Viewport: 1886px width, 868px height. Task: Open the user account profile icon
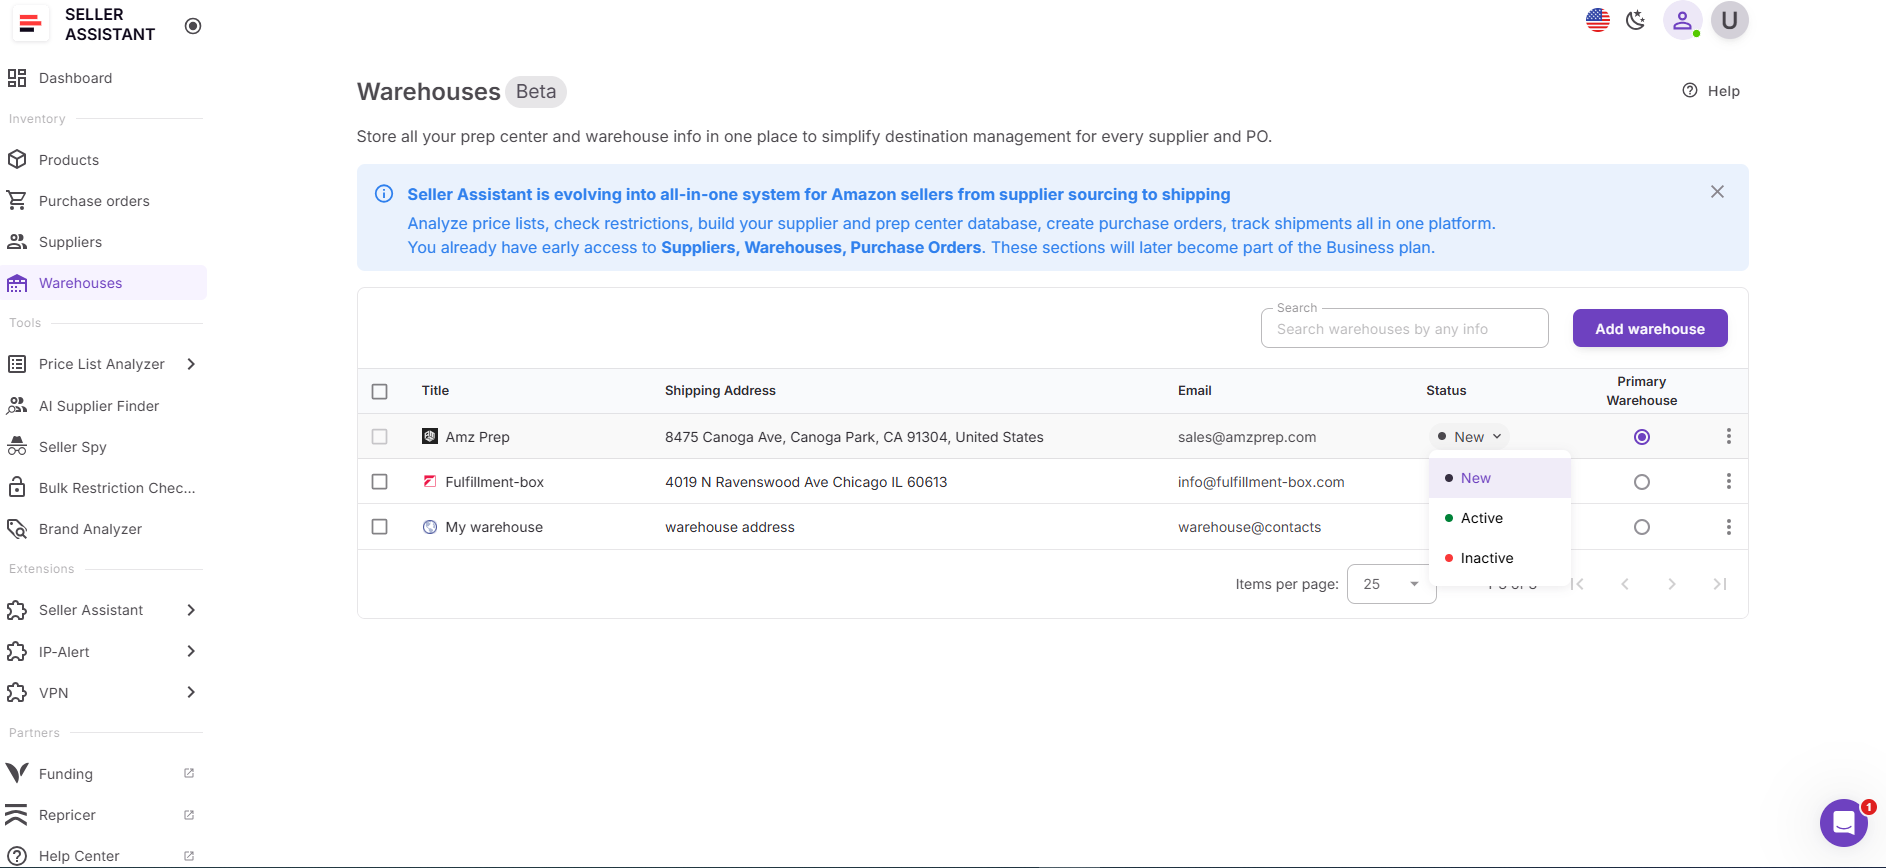[1682, 20]
